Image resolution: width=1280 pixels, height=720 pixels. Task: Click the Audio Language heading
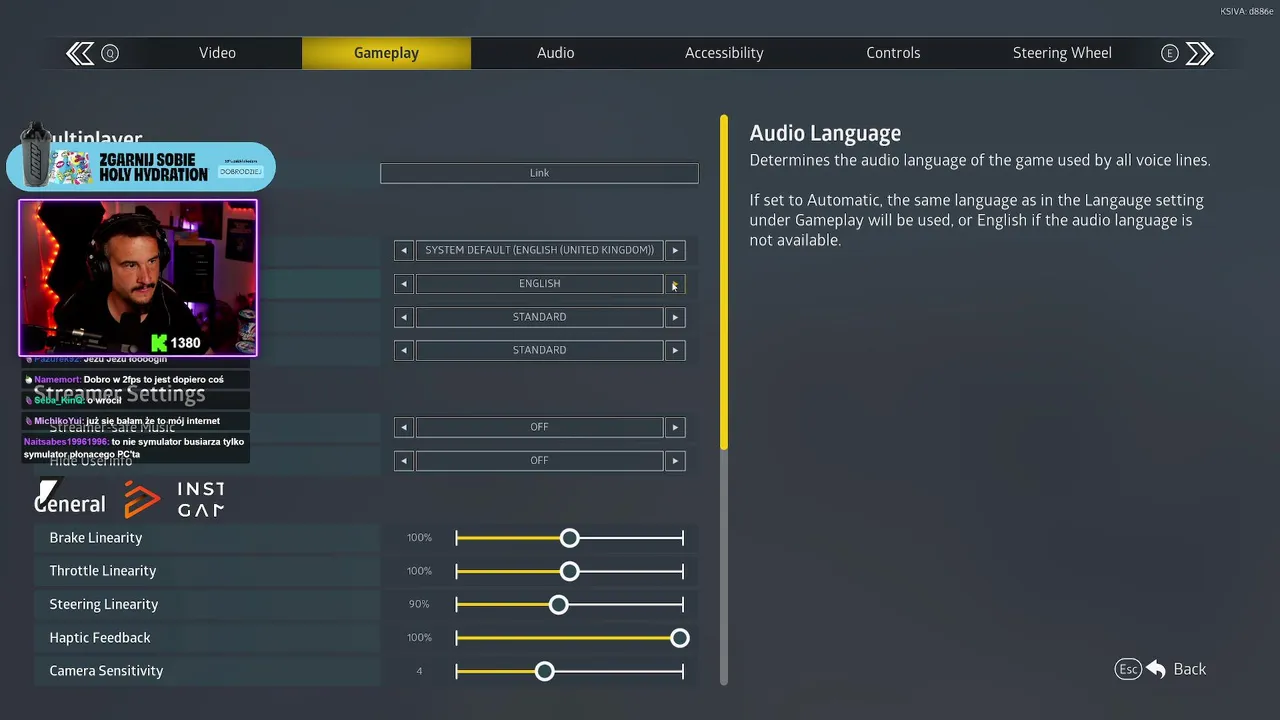825,133
